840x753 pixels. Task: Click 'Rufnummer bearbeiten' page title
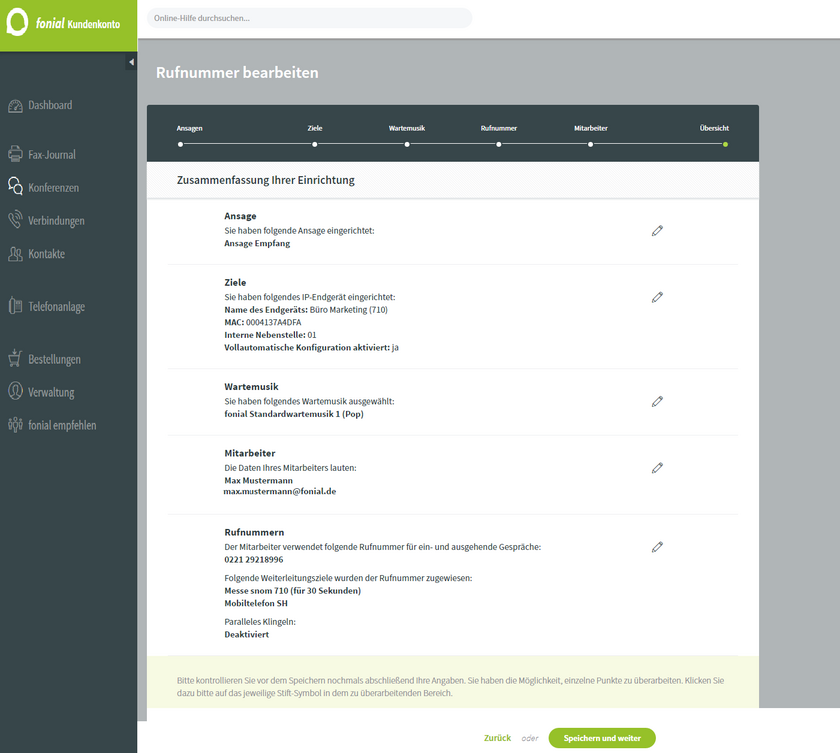(x=237, y=73)
